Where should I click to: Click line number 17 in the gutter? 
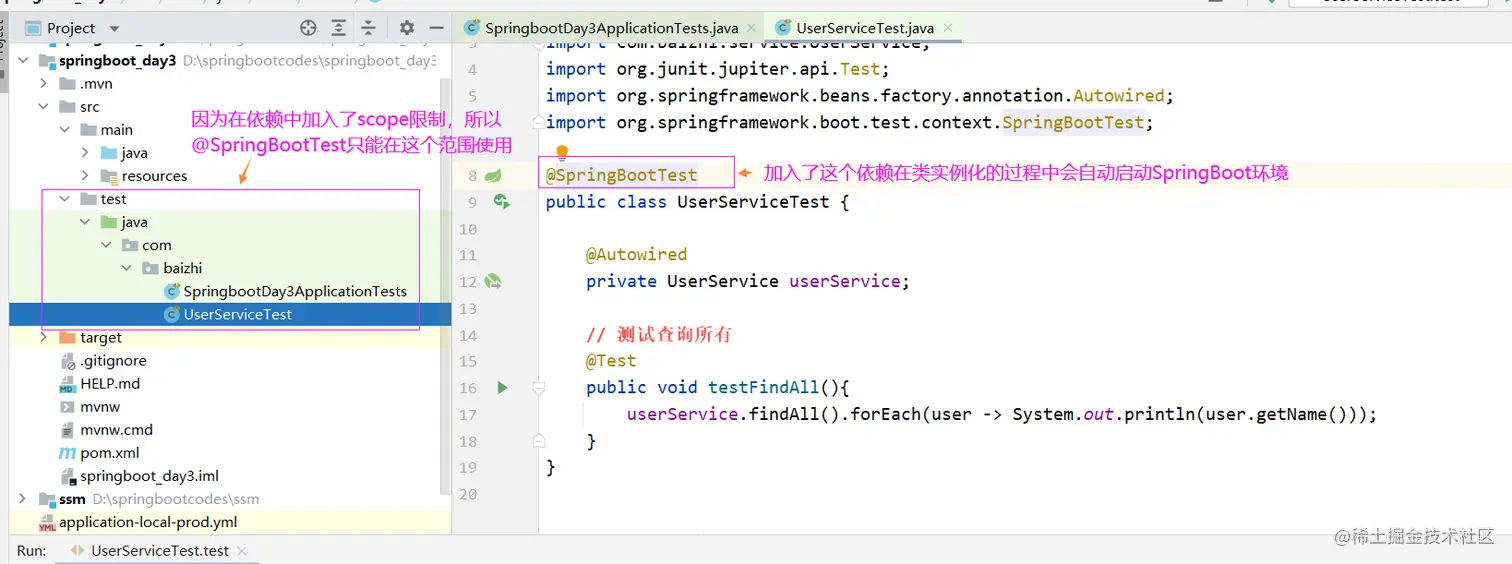(x=468, y=414)
